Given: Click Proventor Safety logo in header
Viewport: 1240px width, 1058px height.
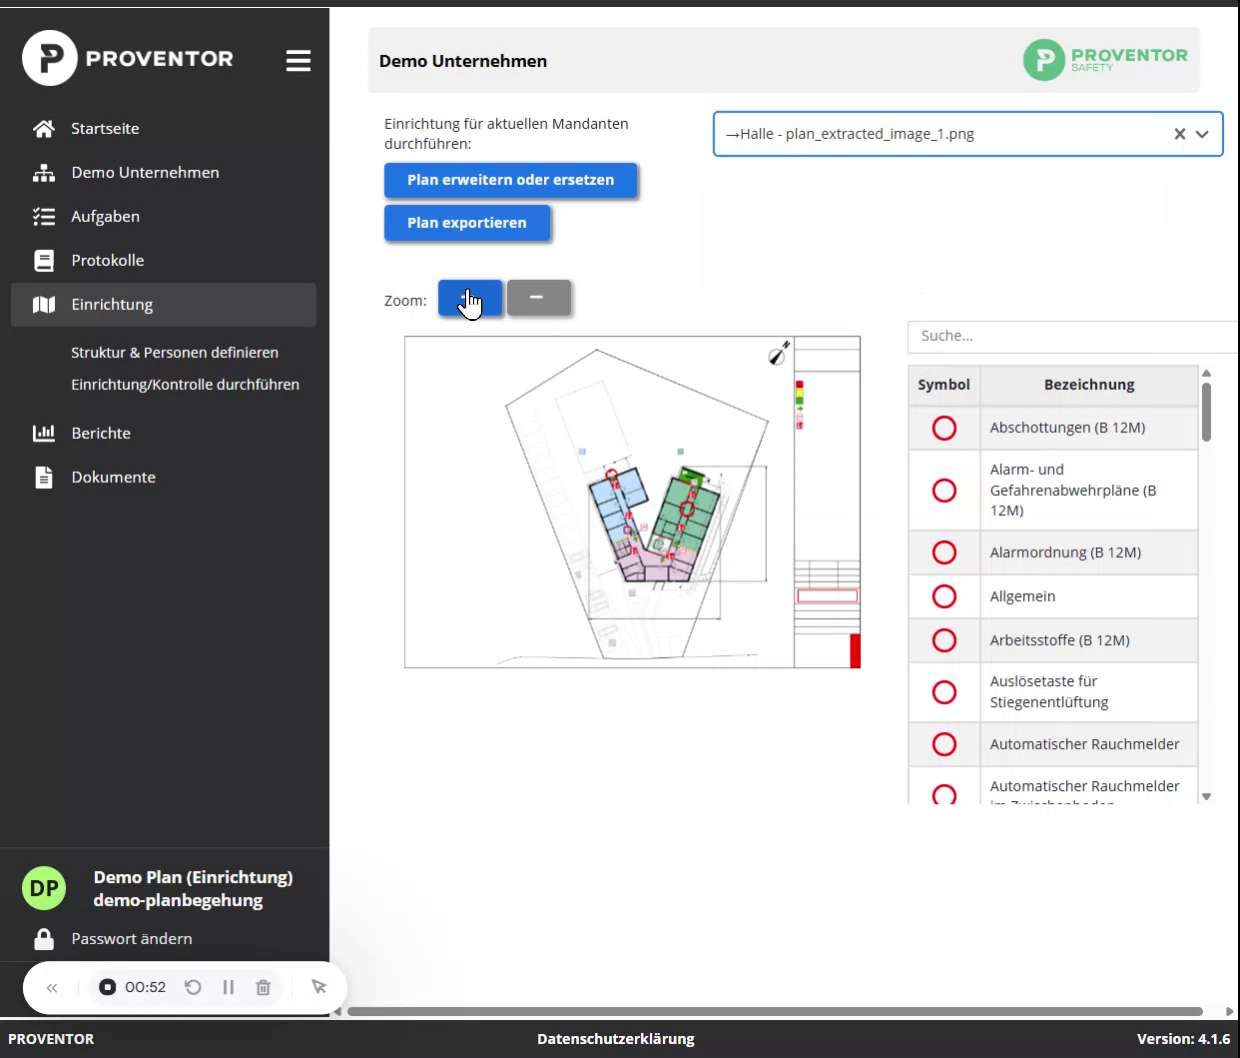Looking at the screenshot, I should tap(1106, 60).
